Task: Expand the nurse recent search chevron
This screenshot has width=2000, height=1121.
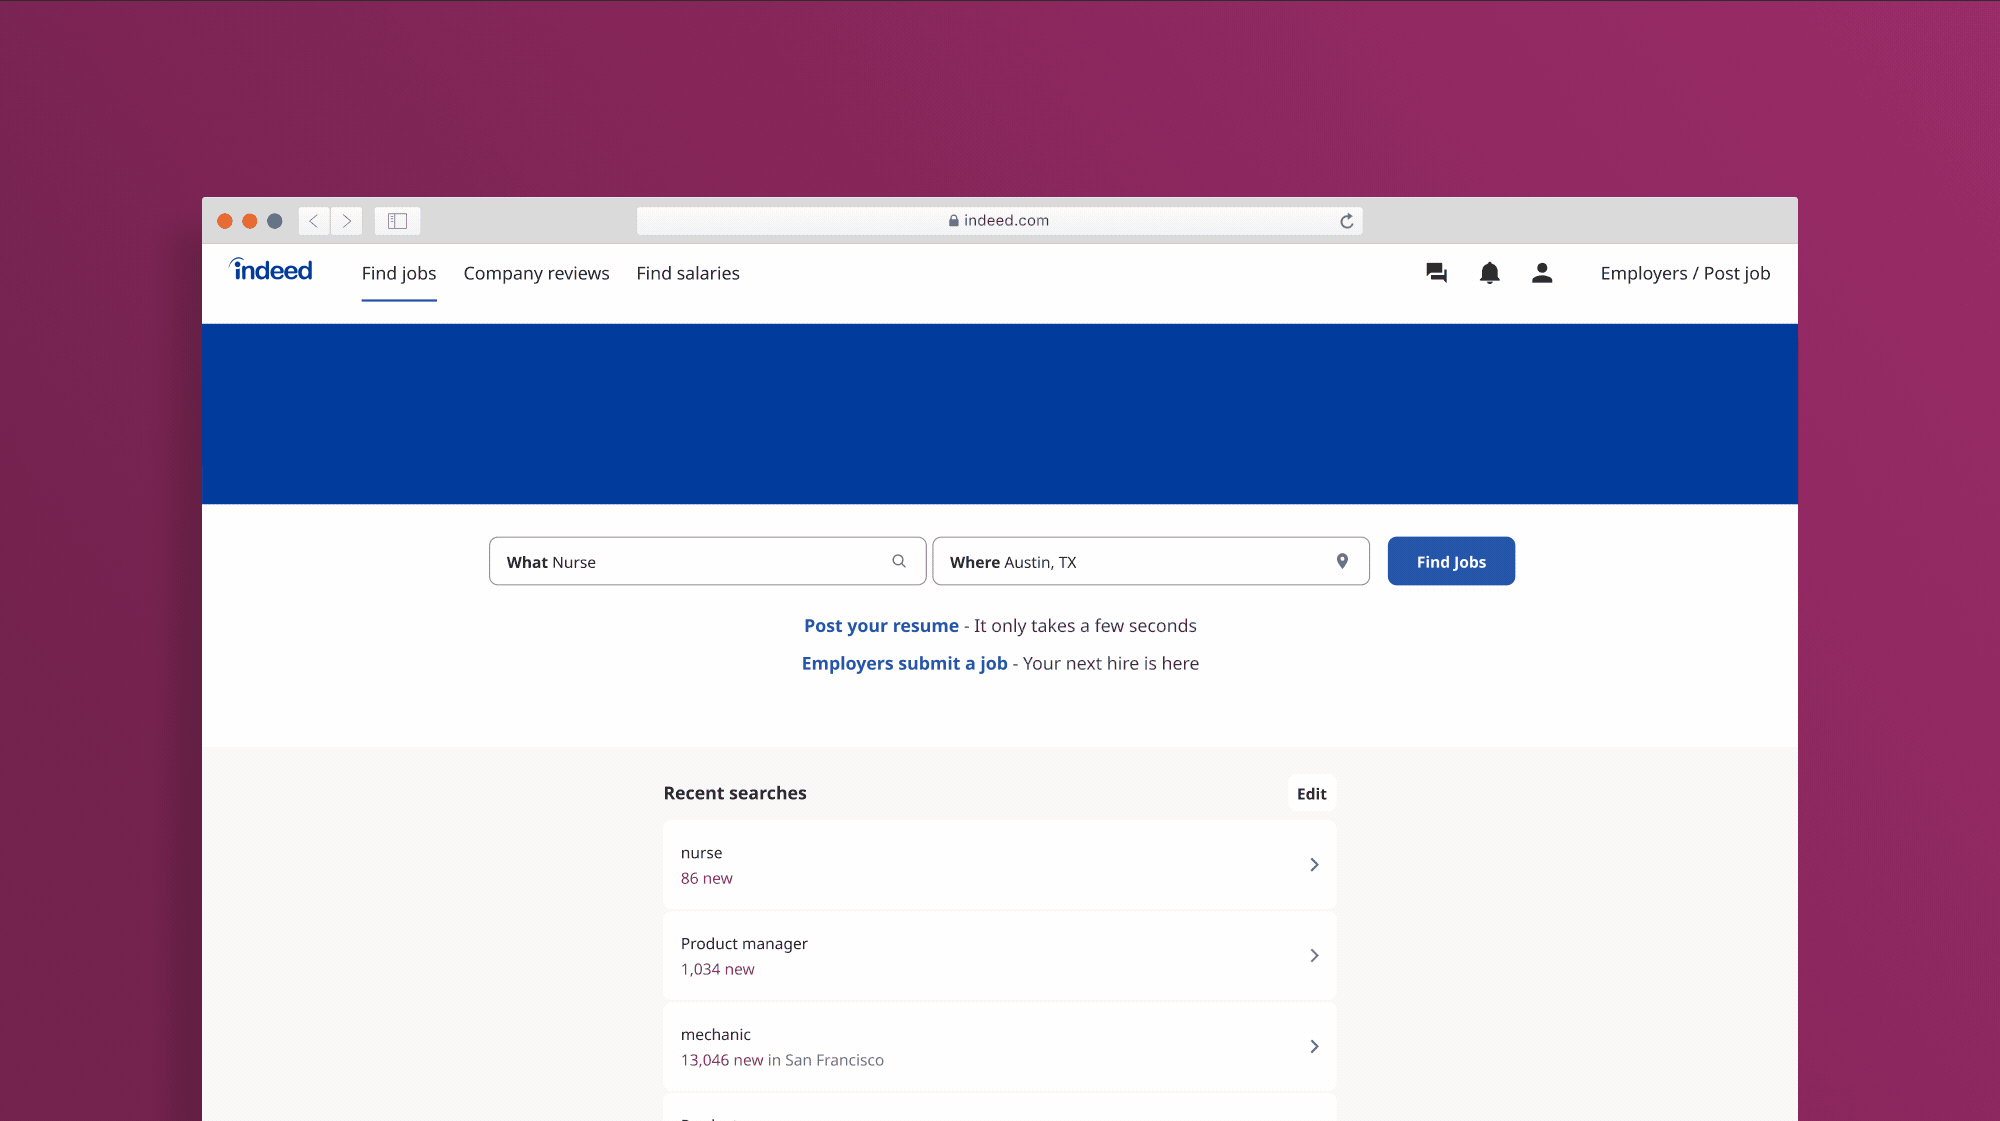Action: click(1313, 865)
